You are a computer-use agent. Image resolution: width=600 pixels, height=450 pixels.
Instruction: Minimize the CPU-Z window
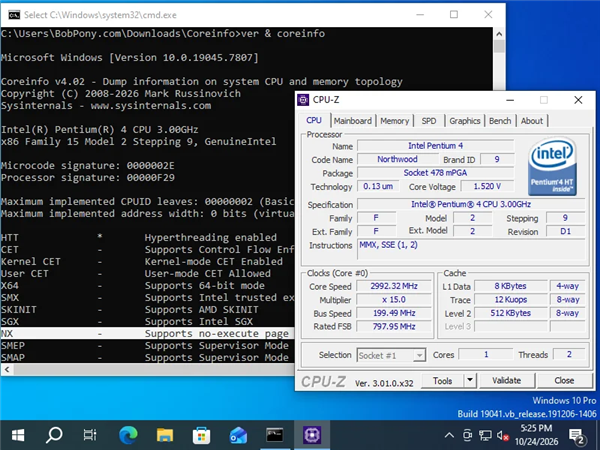tap(510, 100)
